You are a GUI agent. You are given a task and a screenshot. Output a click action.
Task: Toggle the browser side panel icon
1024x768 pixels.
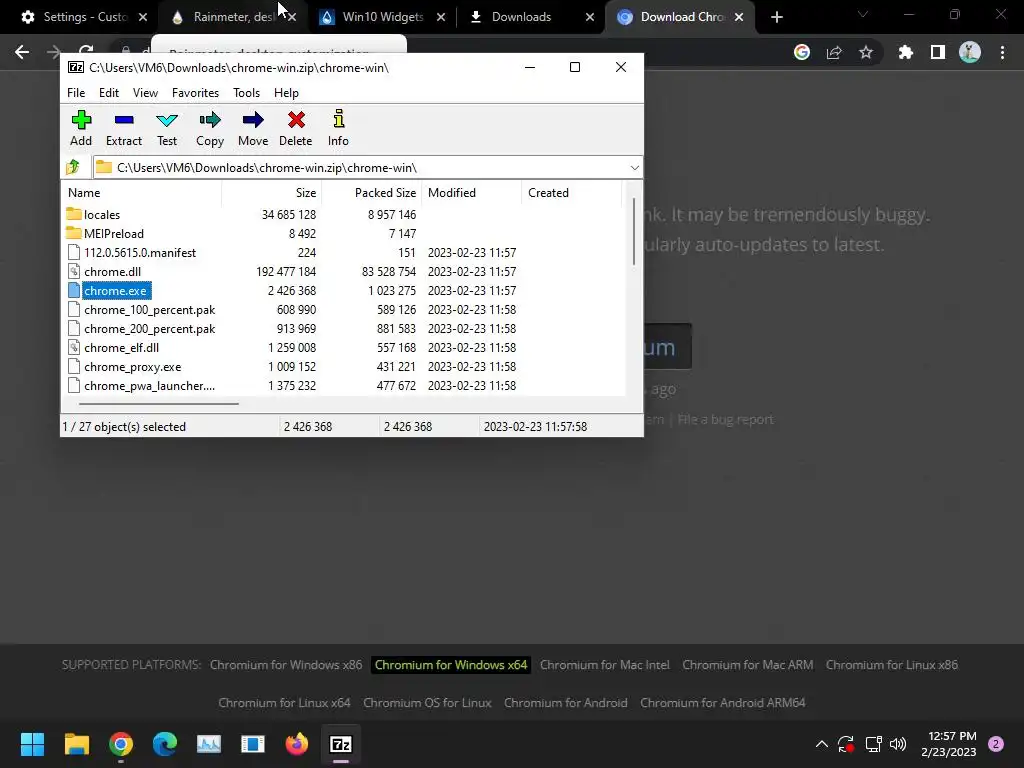pos(938,52)
